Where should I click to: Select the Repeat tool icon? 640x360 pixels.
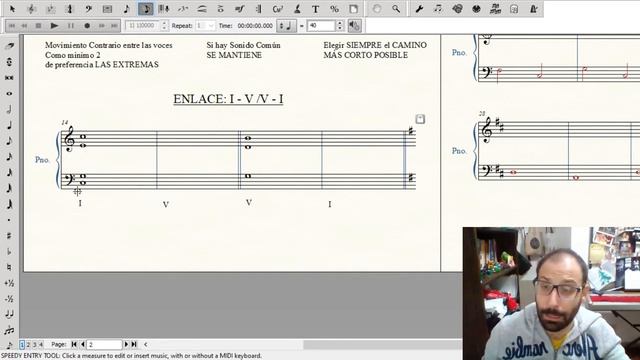coord(258,9)
